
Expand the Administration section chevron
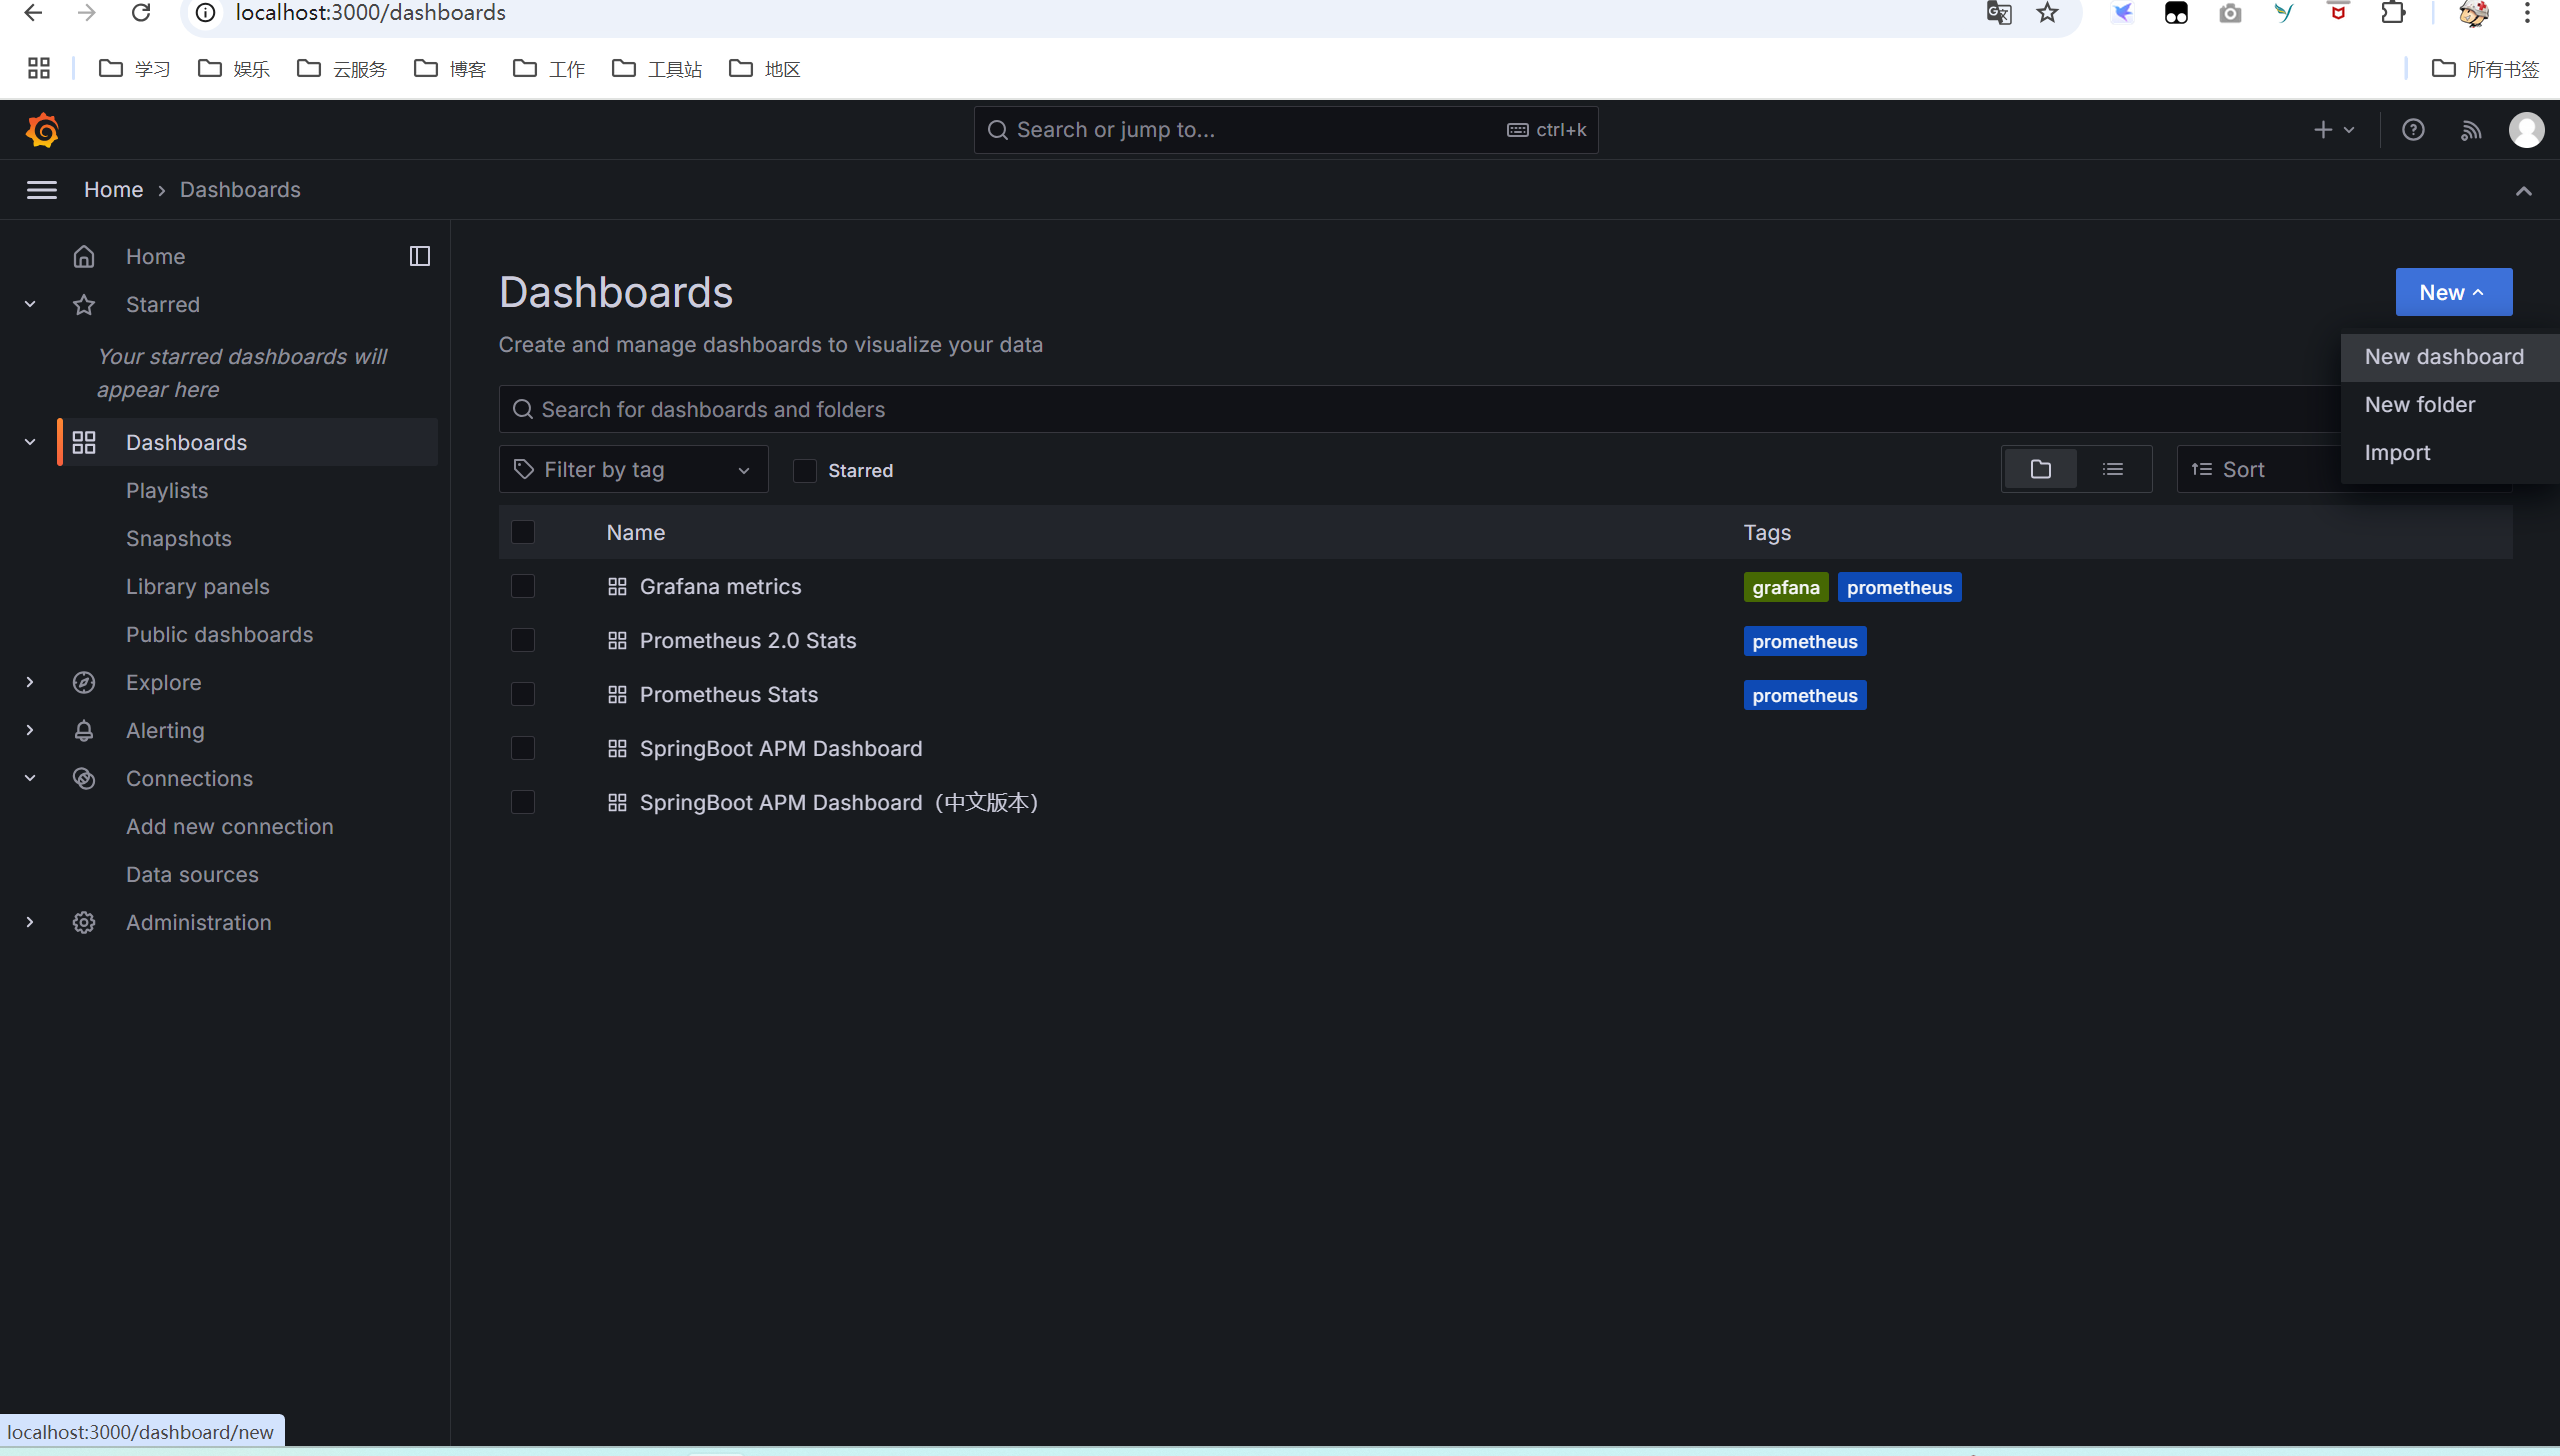pyautogui.click(x=30, y=923)
